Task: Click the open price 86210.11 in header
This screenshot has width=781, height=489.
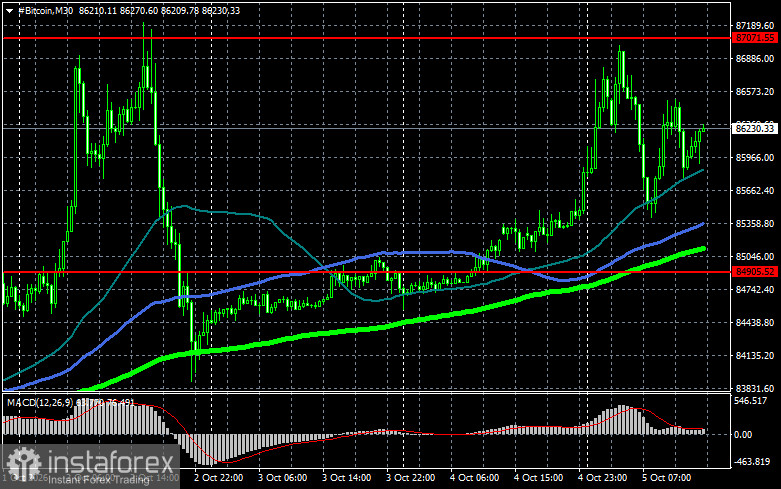Action: click(98, 10)
